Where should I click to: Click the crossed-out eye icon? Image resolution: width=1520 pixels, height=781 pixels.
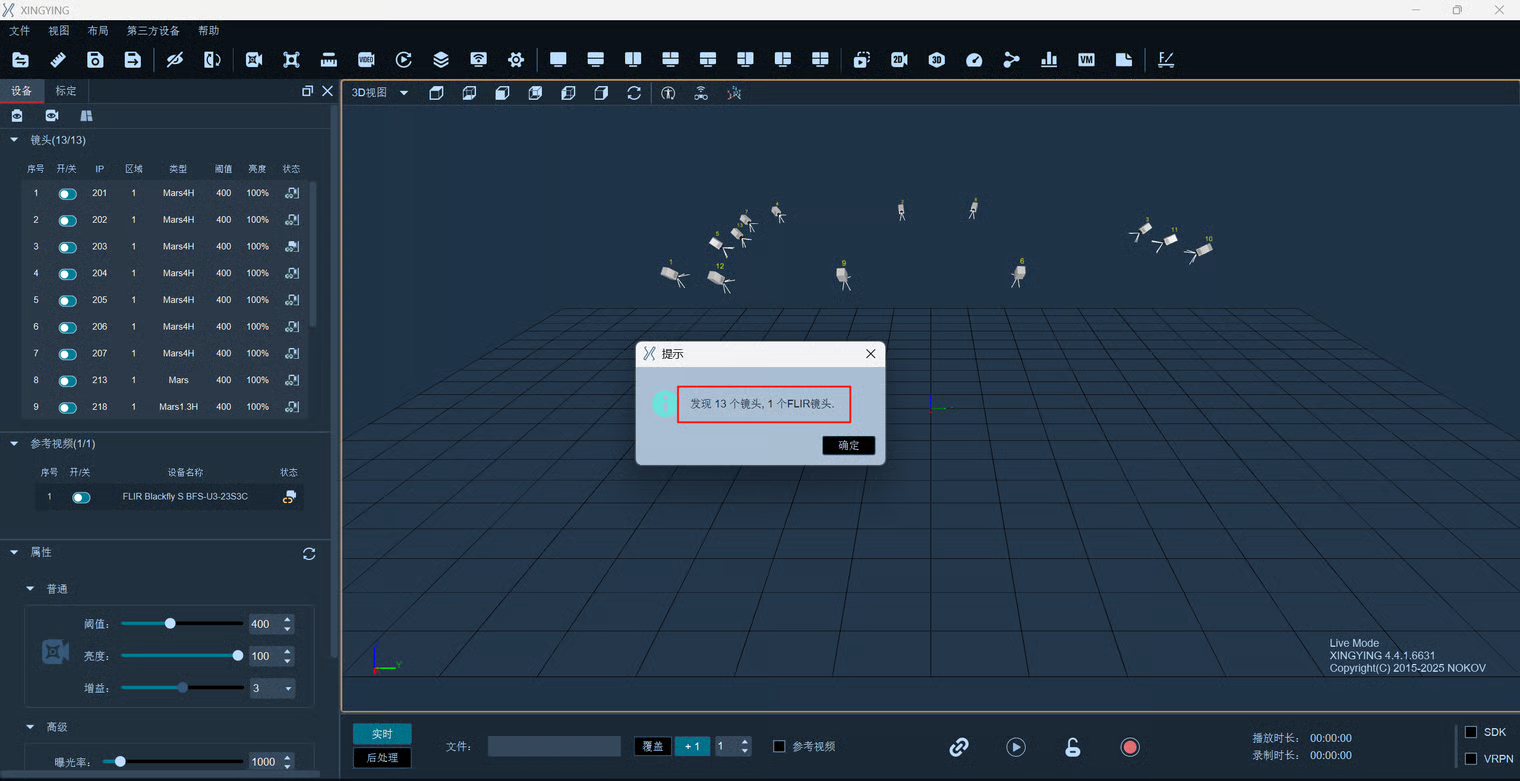coord(175,60)
